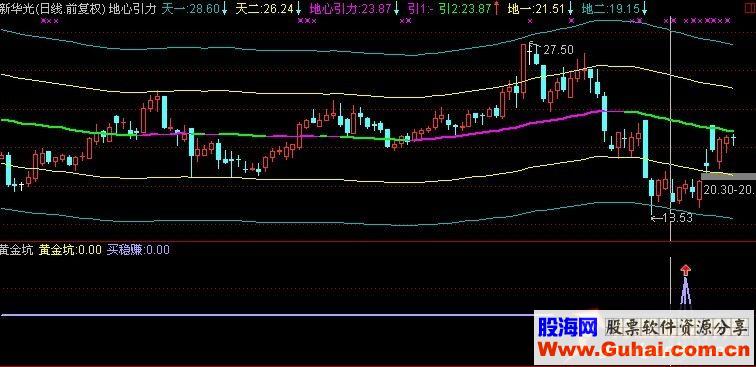Click the red up arrow after 引2:23.87
Screen dimensions: 756x367
point(496,8)
